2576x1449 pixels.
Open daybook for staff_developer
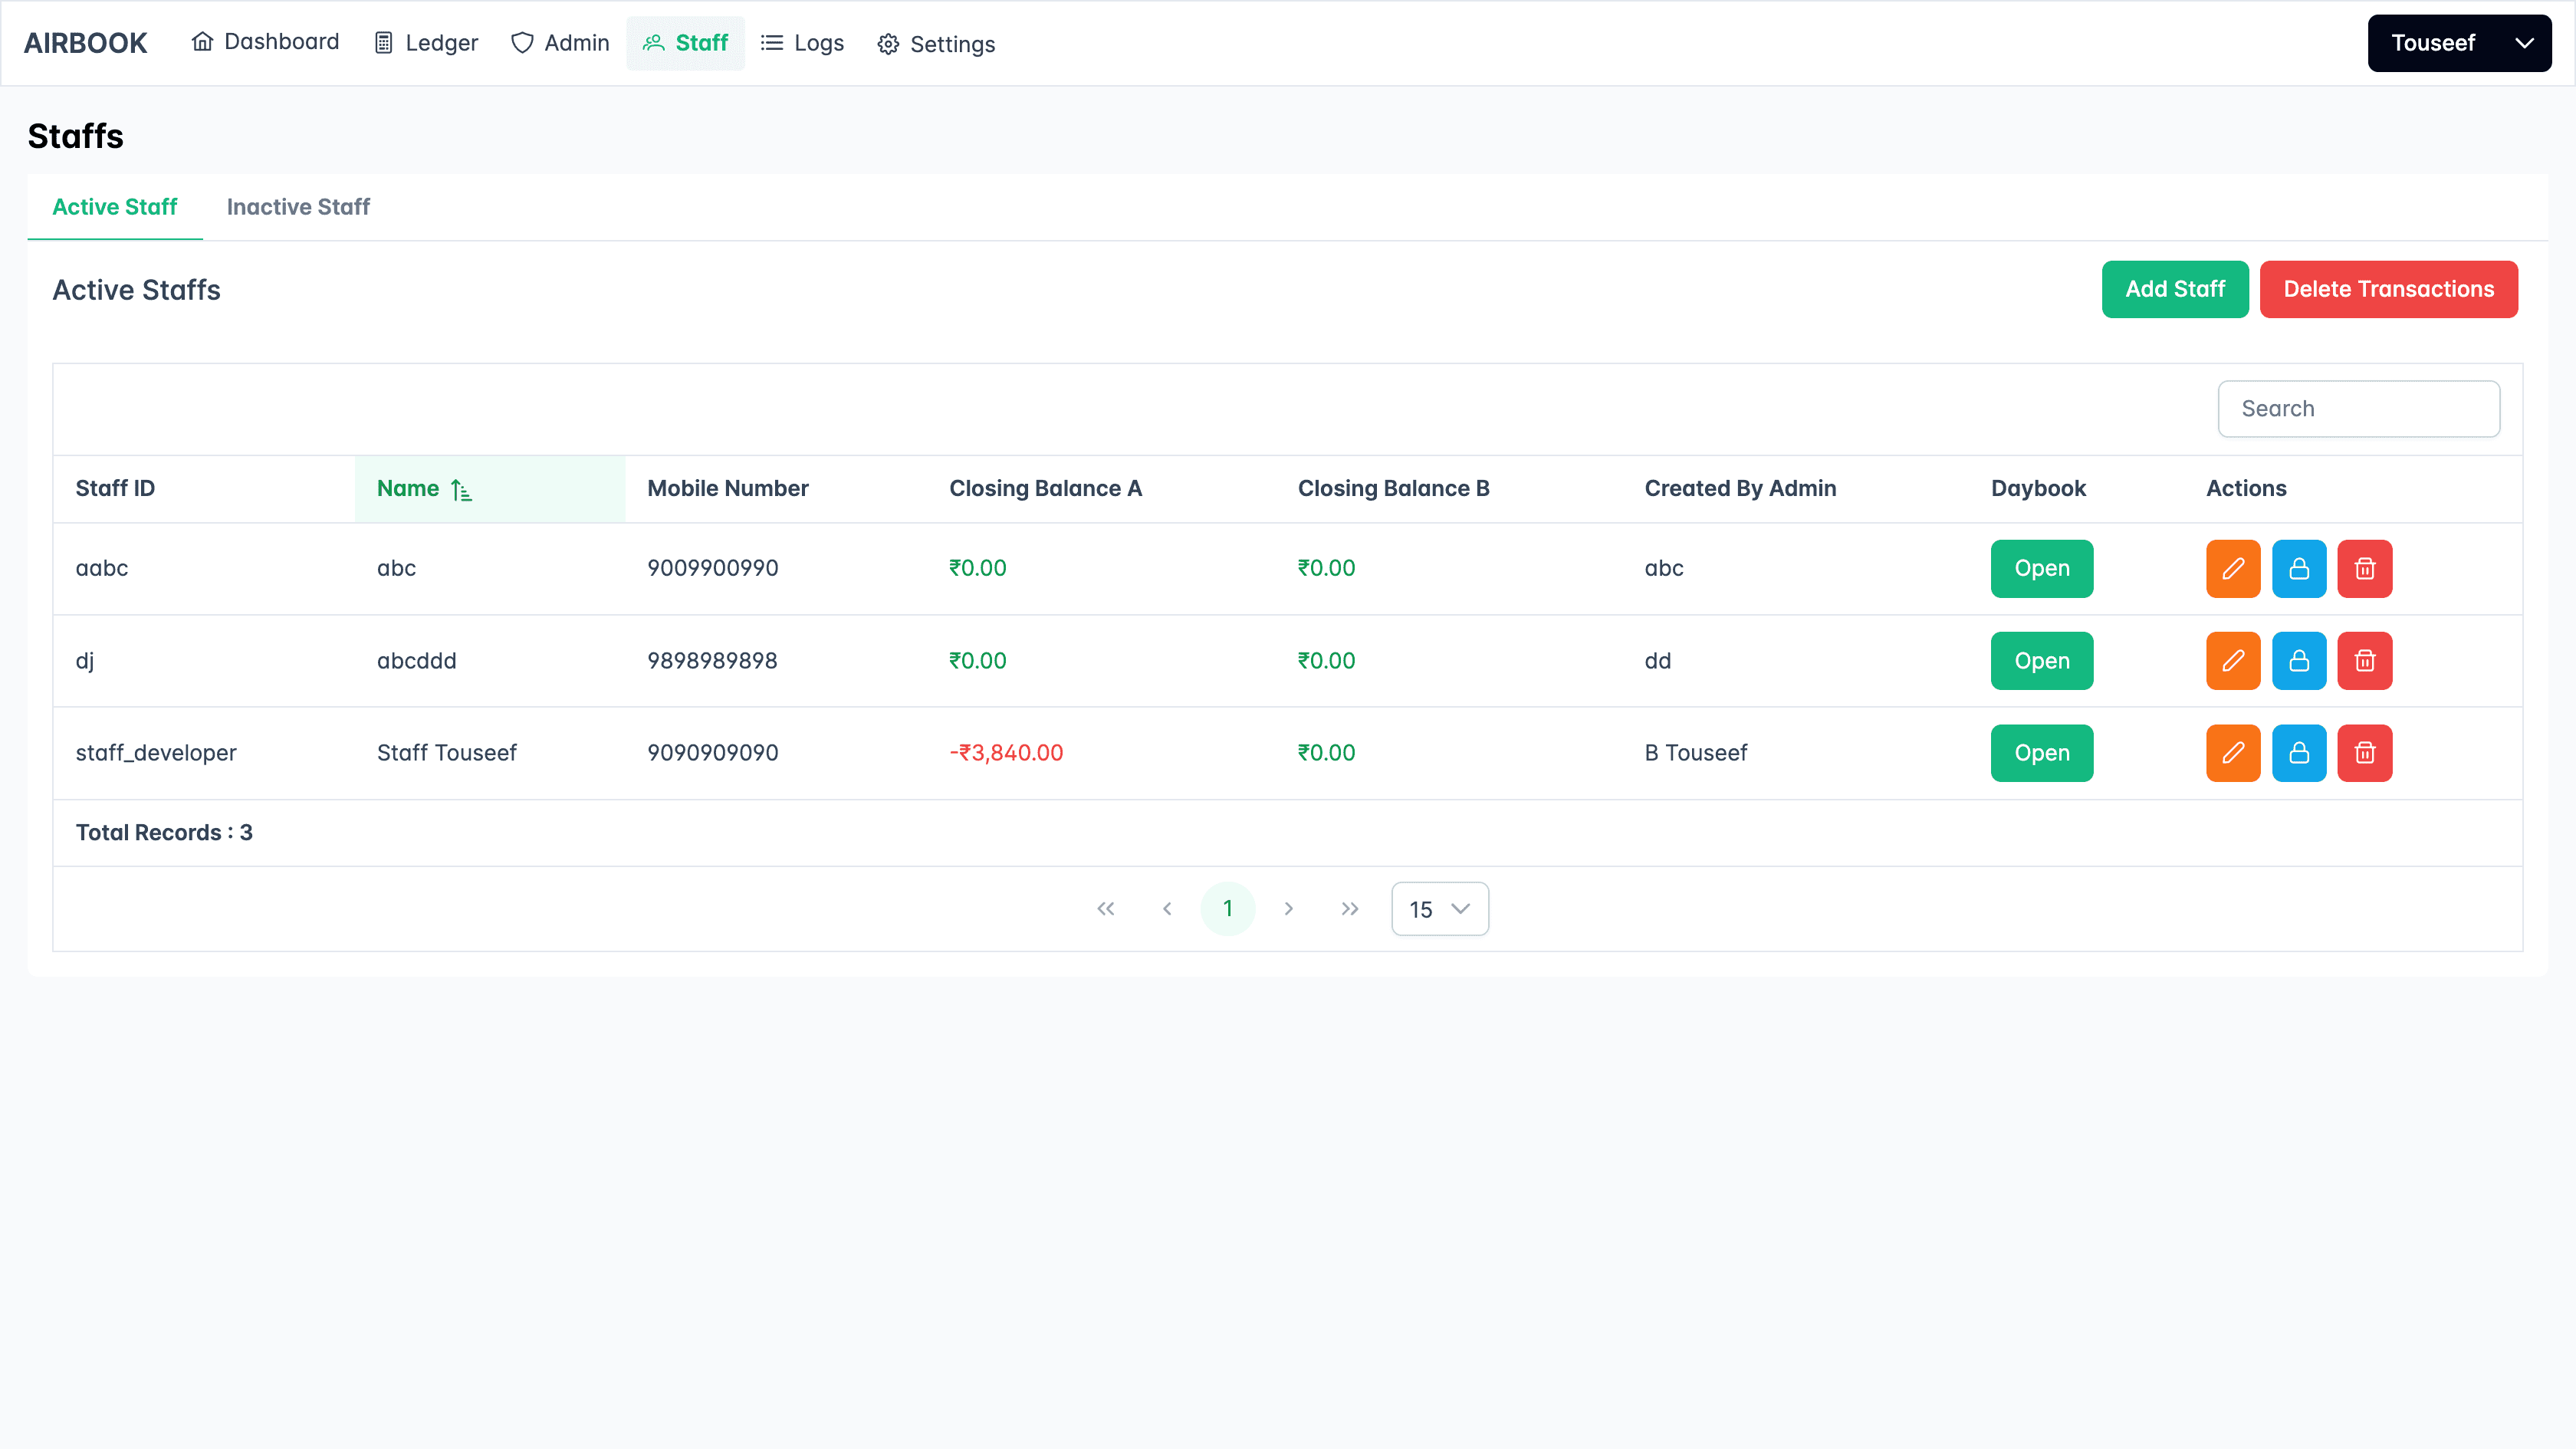pos(2041,752)
